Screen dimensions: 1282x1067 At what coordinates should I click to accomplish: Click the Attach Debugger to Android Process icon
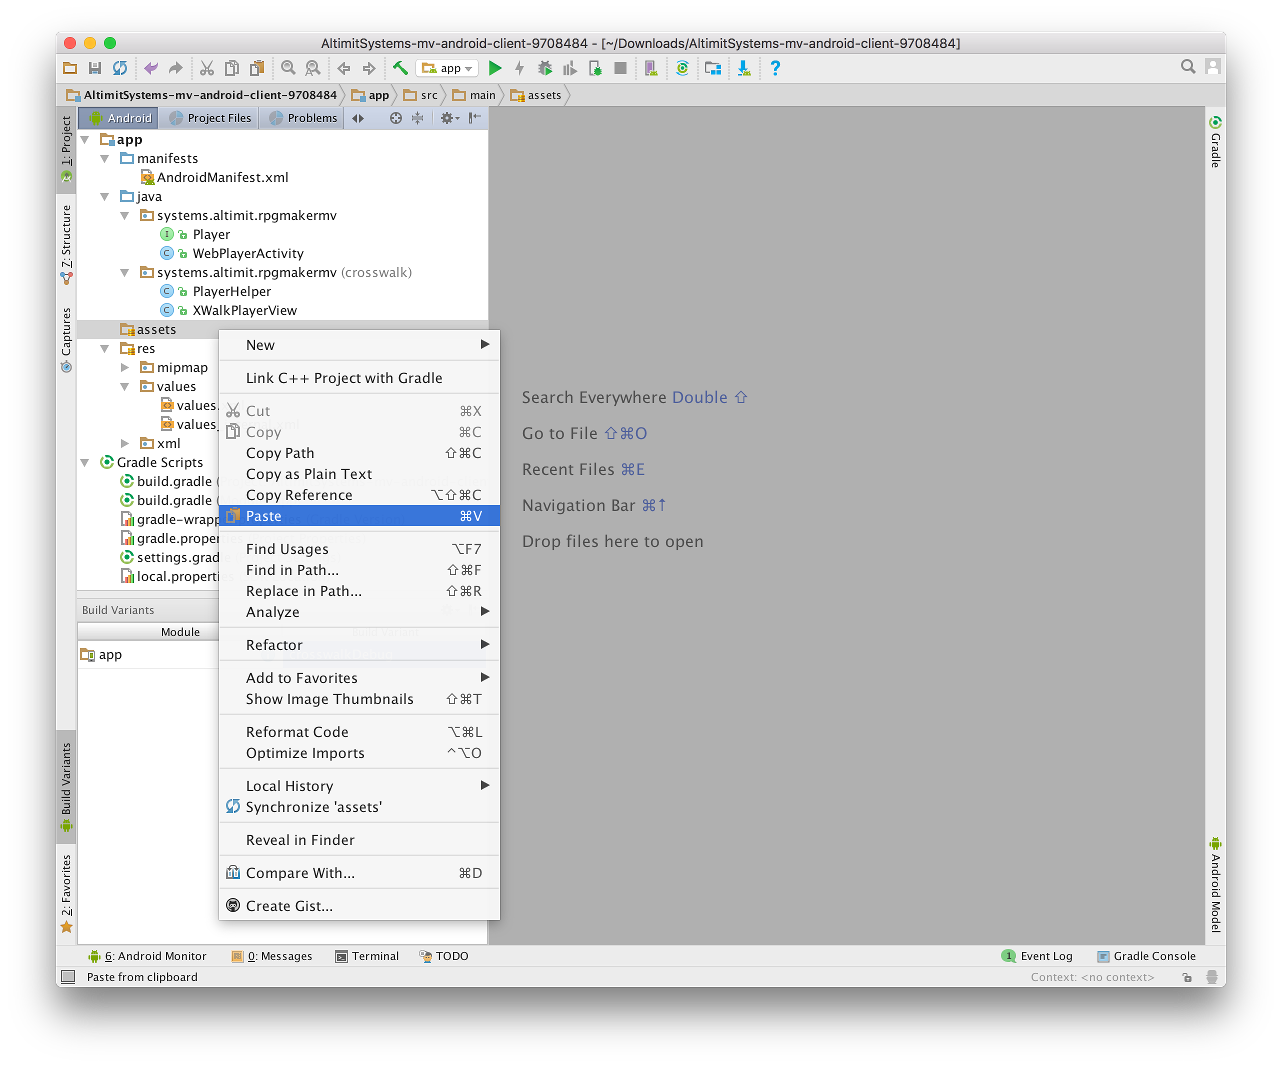pyautogui.click(x=595, y=68)
